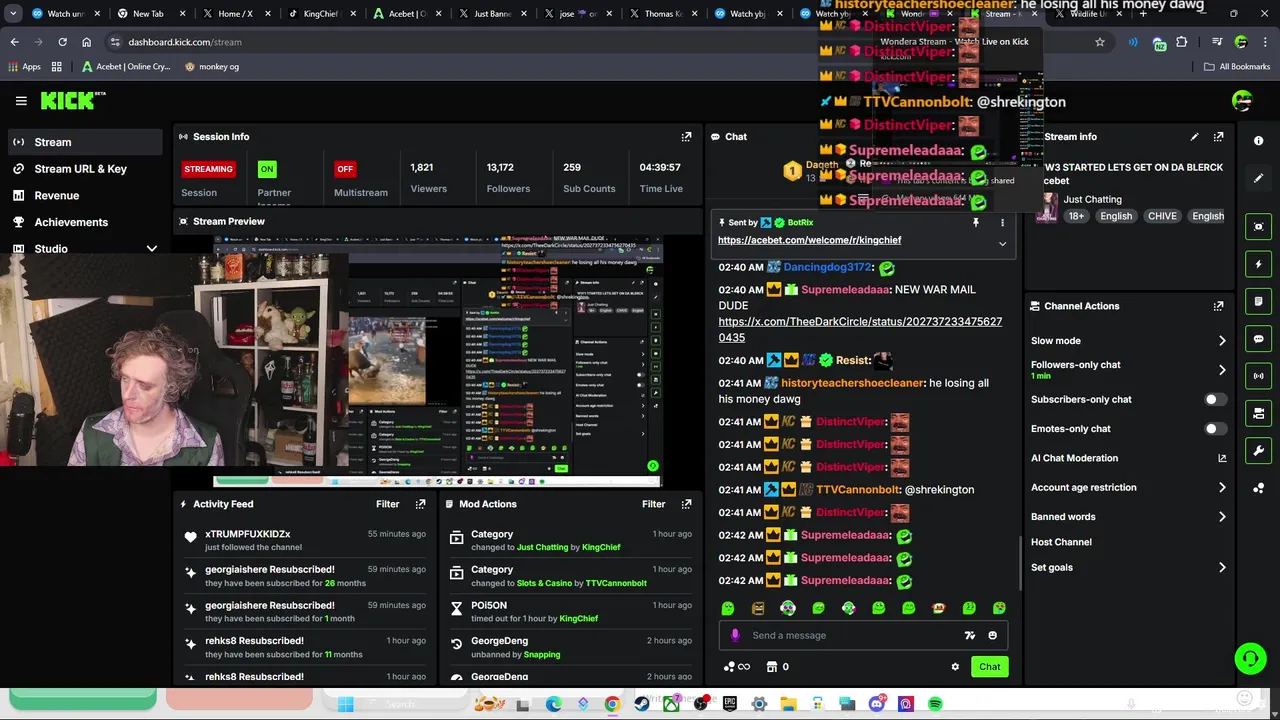1280x720 pixels.
Task: Click the wrench icon in right sidebar
Action: (x=1259, y=450)
